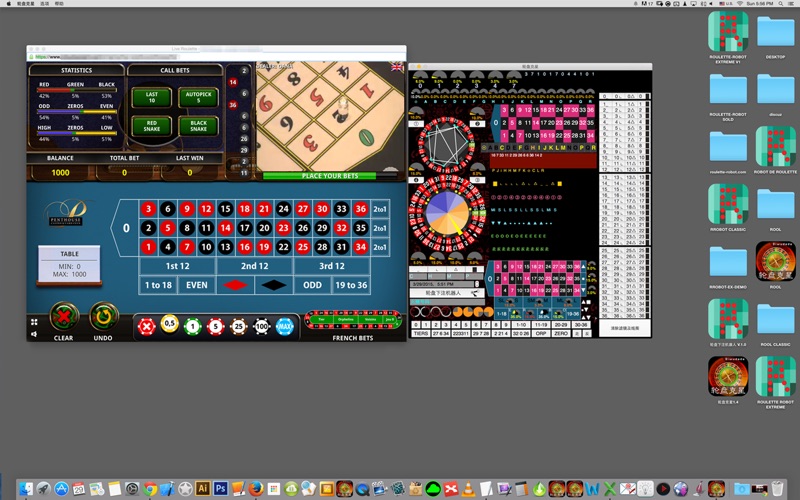Place a bet on number 17
Screen dimensions: 800x500
pyautogui.click(x=244, y=228)
